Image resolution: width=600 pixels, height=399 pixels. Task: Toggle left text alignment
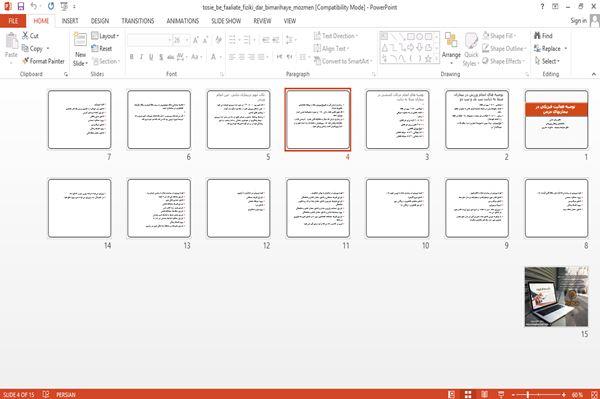[x=232, y=57]
